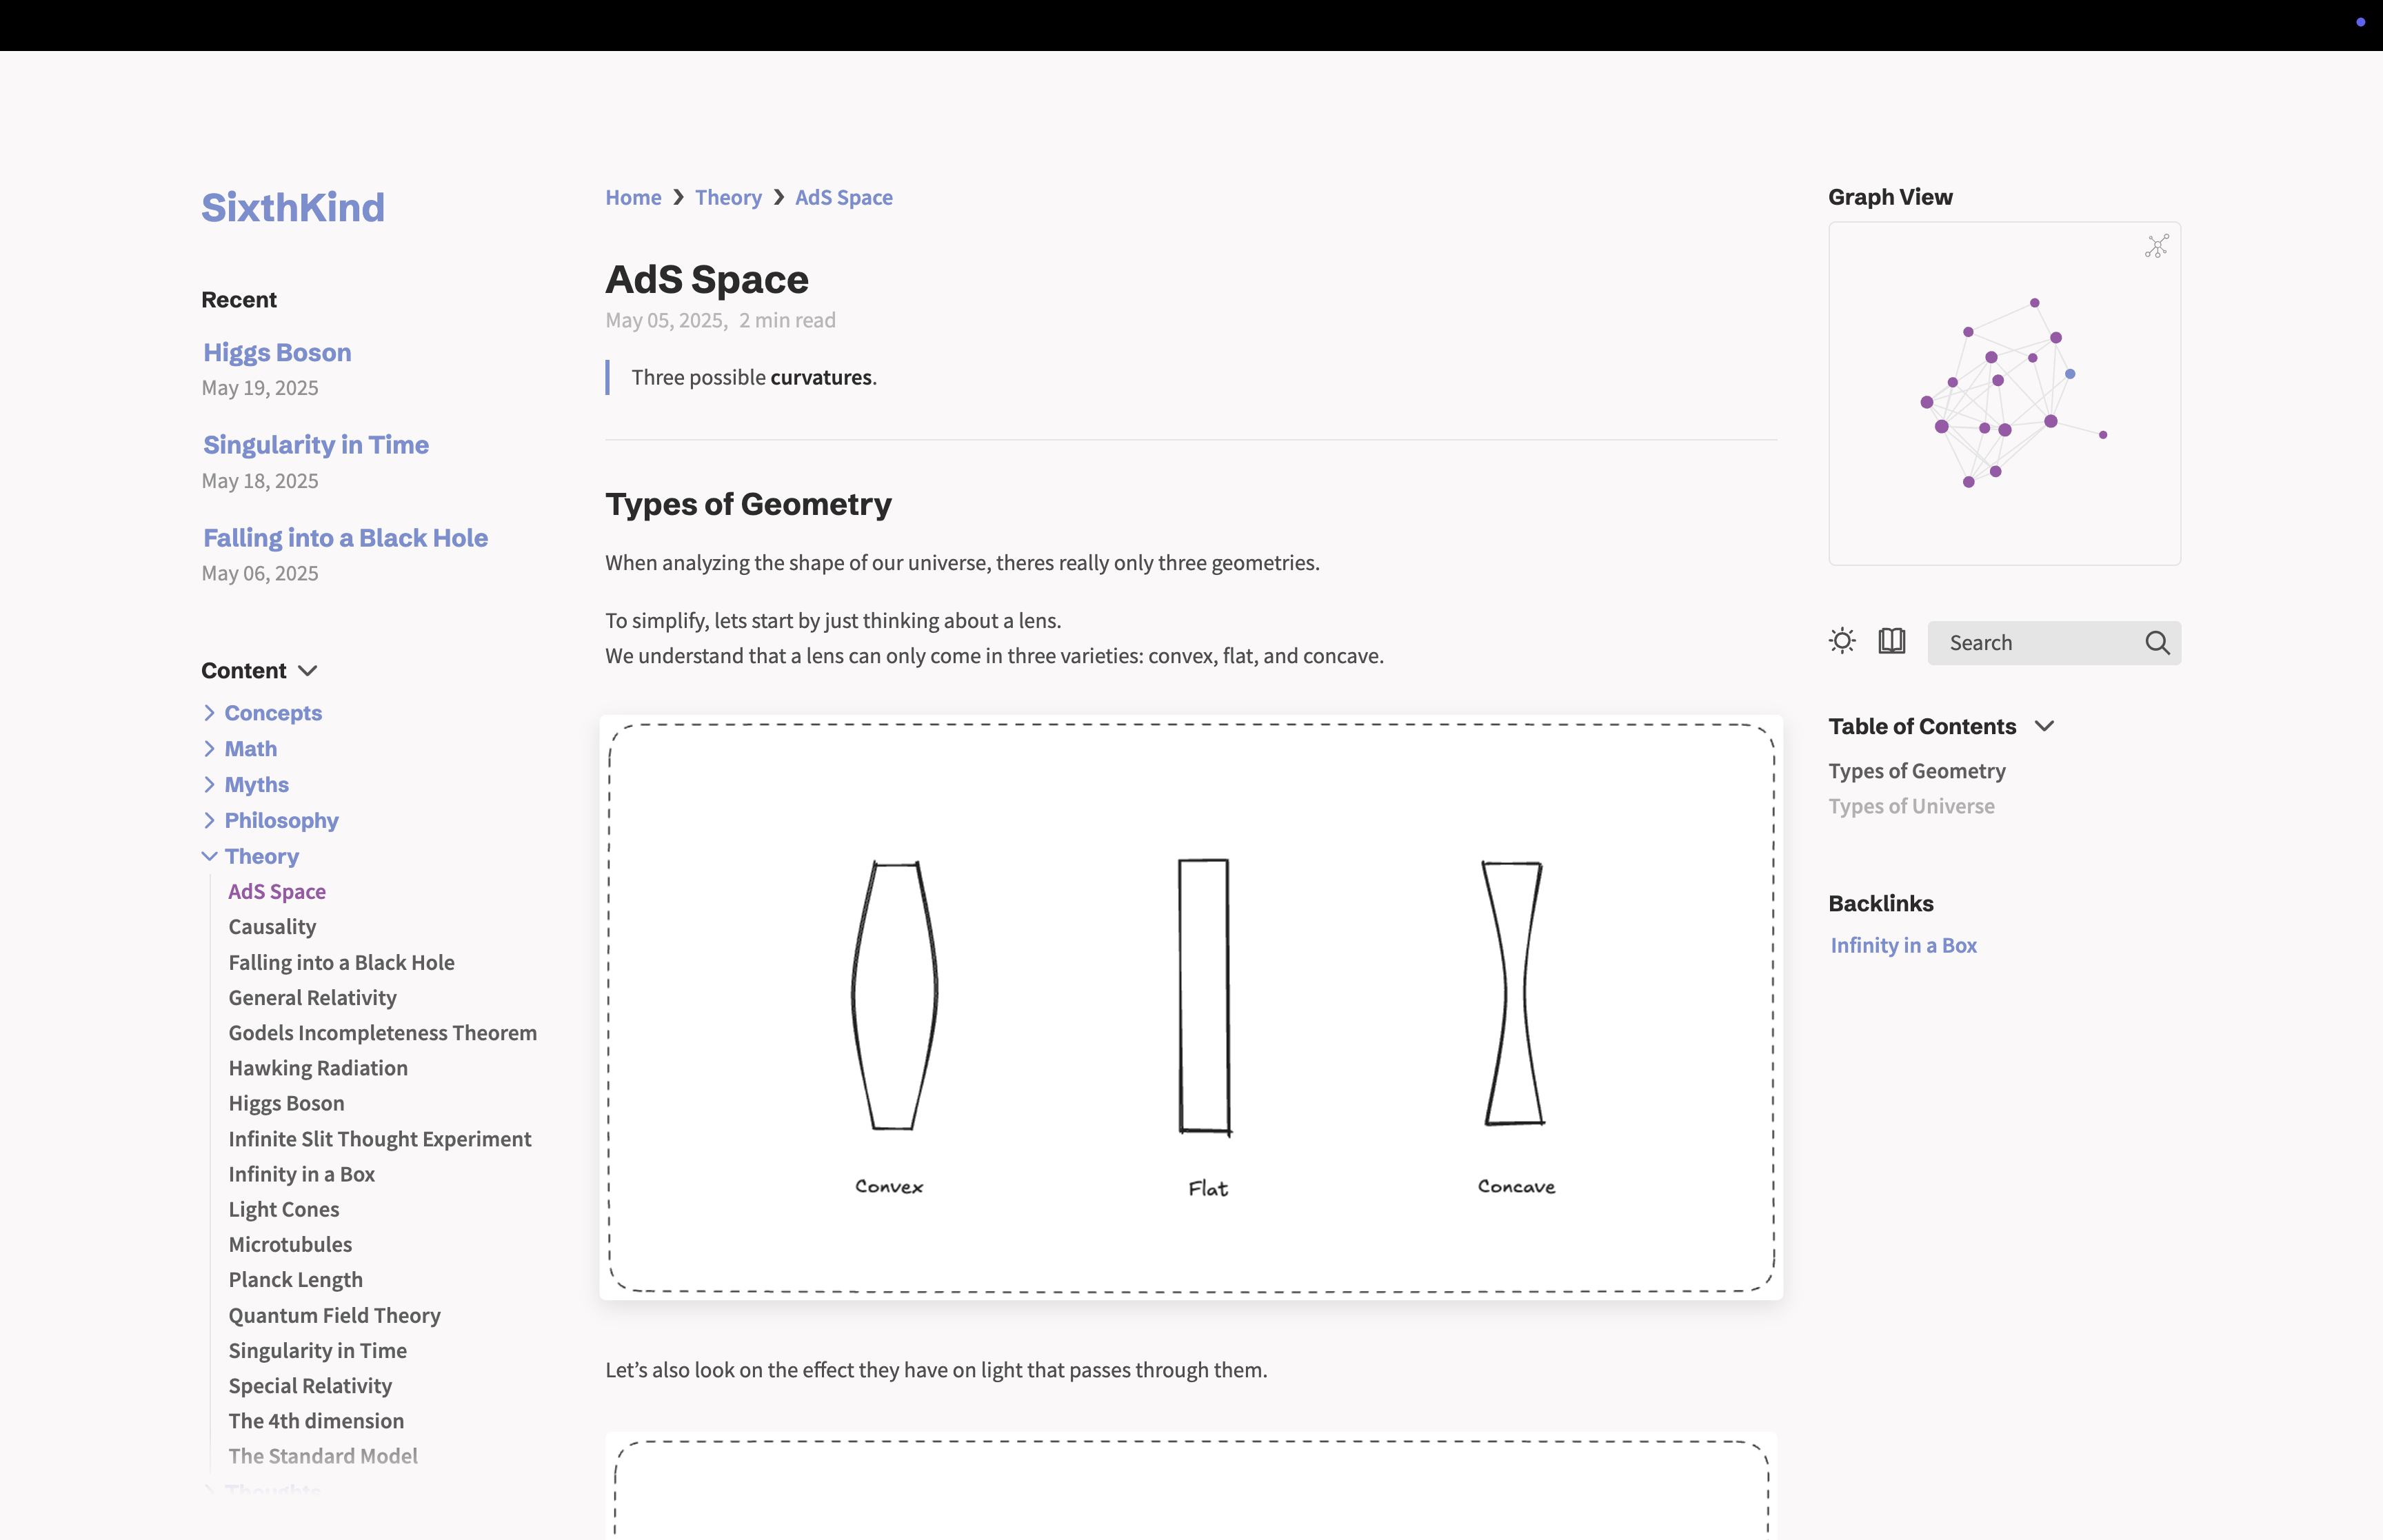Open Godels Incompleteness Theorem note
This screenshot has height=1540, width=2383.
382,1033
